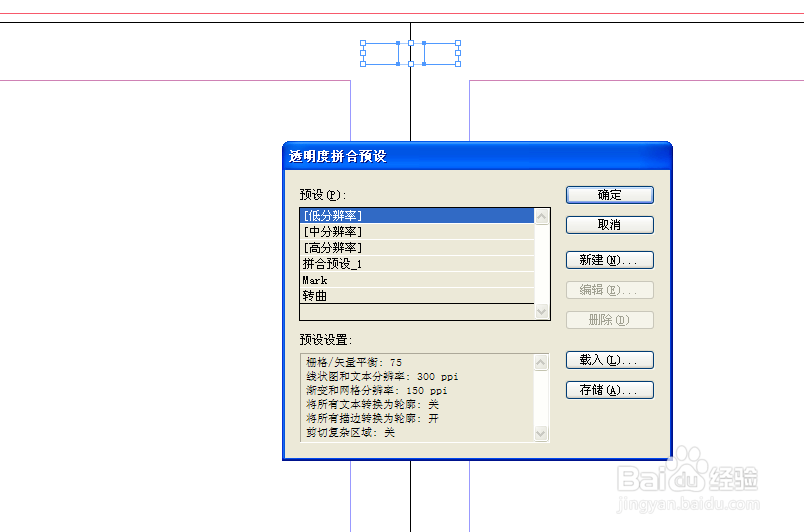Select the [中分辨率] preset

coord(417,232)
